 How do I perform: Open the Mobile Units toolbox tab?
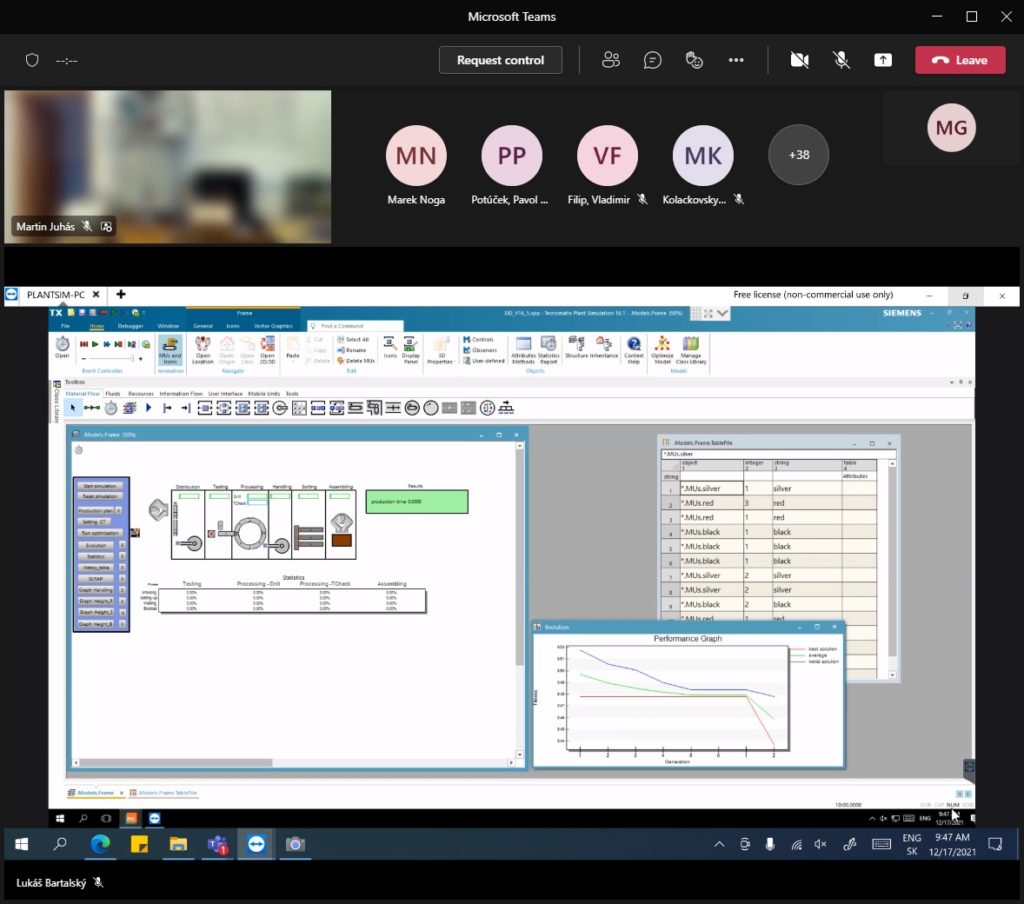point(264,394)
